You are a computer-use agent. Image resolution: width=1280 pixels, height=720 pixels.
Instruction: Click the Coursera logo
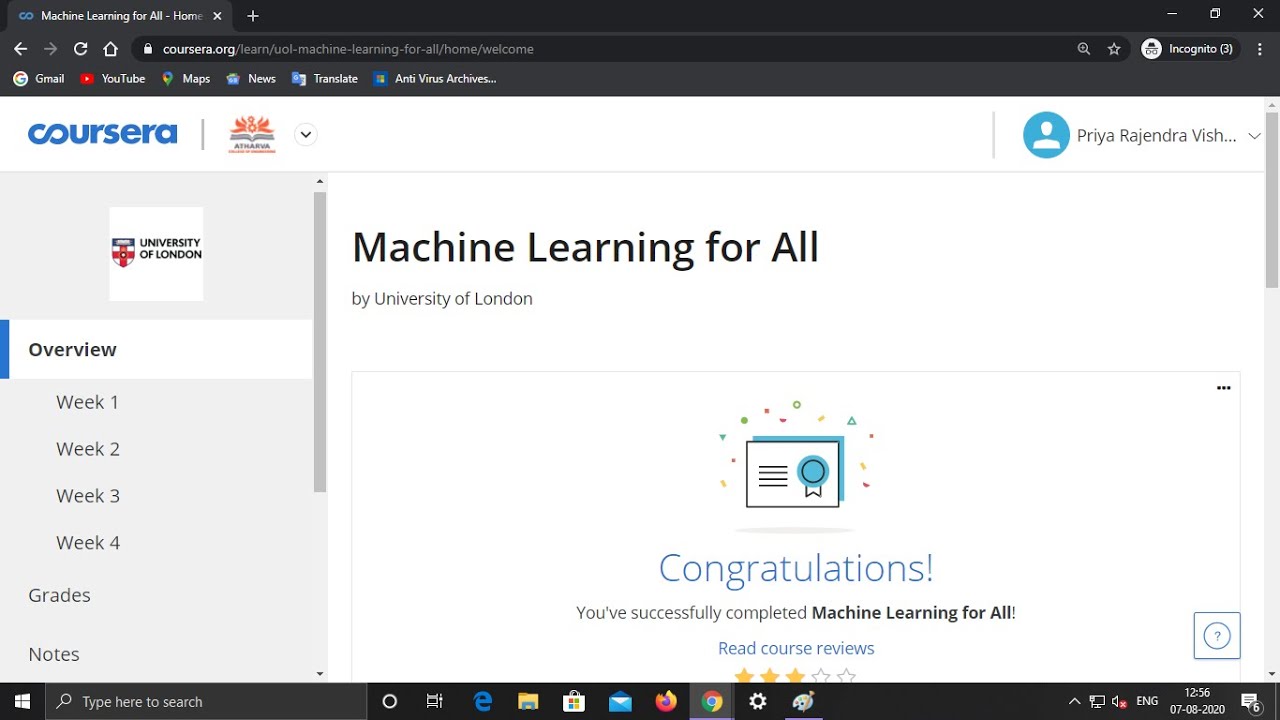coord(102,134)
